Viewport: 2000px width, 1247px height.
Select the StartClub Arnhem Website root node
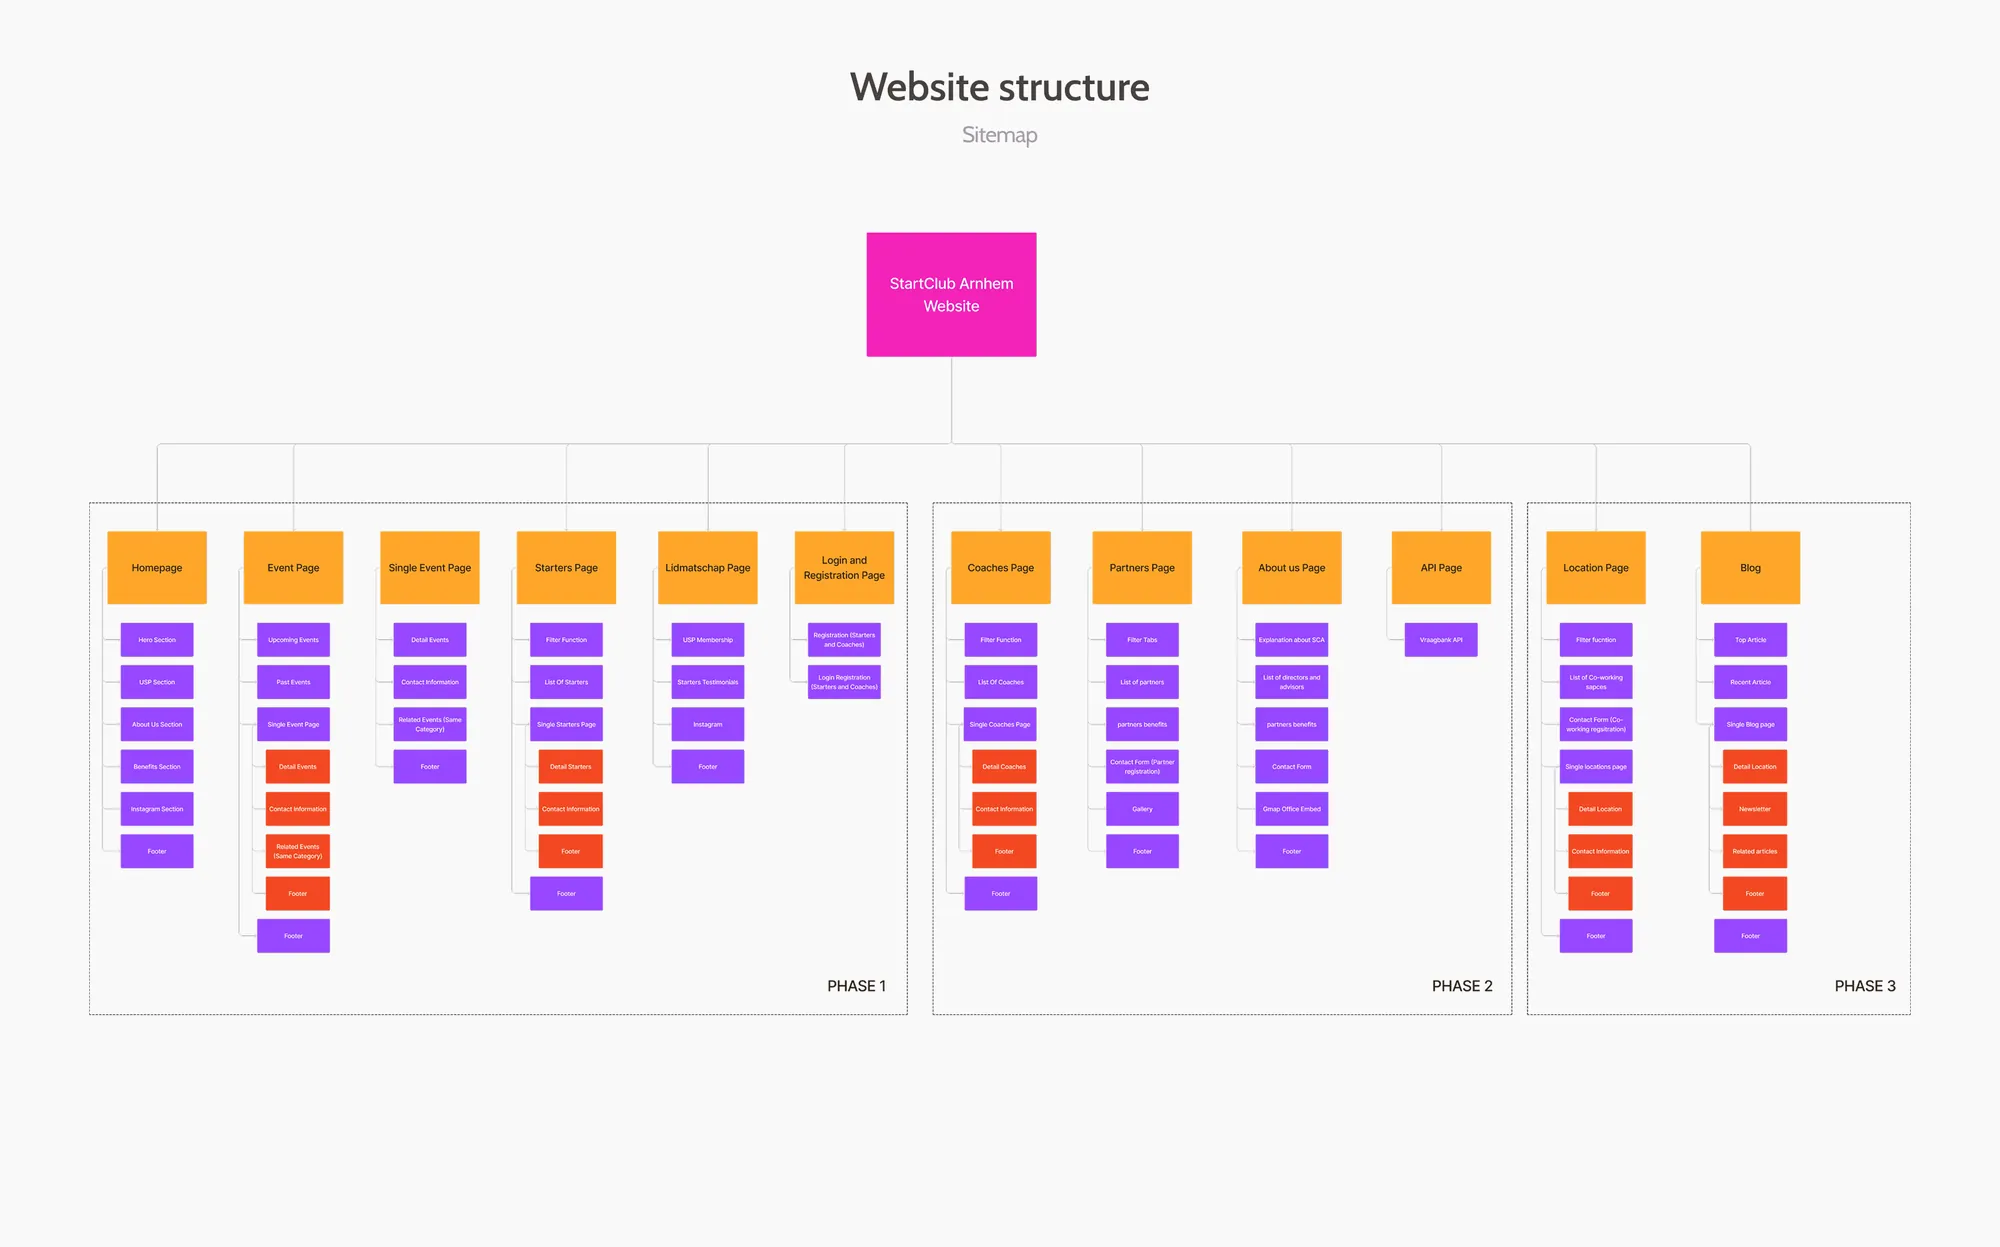[951, 294]
